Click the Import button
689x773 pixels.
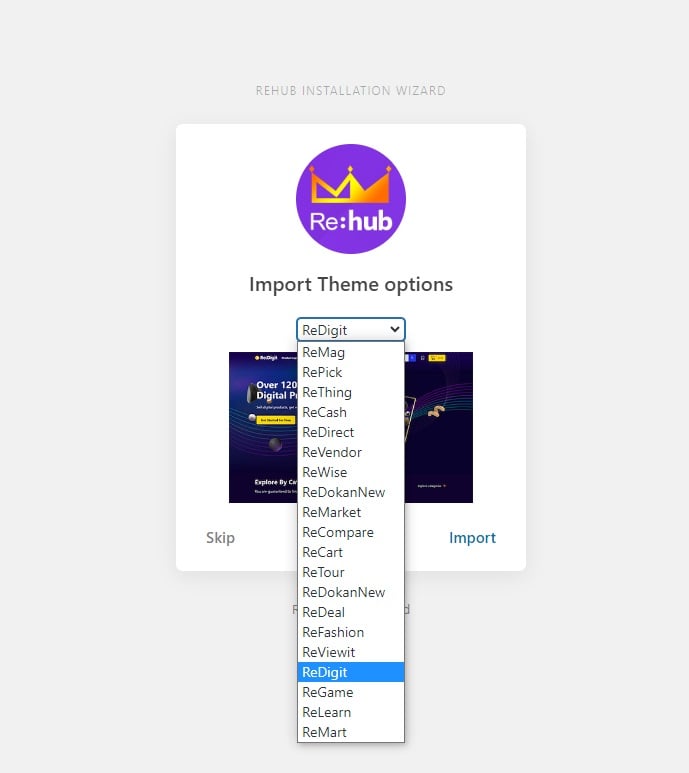coord(472,537)
